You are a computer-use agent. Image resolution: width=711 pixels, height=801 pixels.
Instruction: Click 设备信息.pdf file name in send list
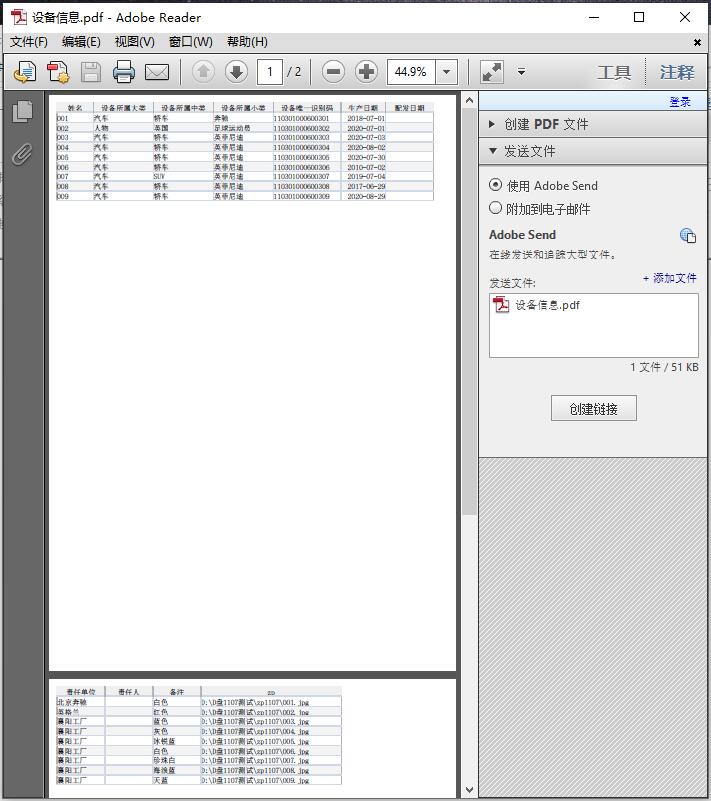(x=547, y=305)
